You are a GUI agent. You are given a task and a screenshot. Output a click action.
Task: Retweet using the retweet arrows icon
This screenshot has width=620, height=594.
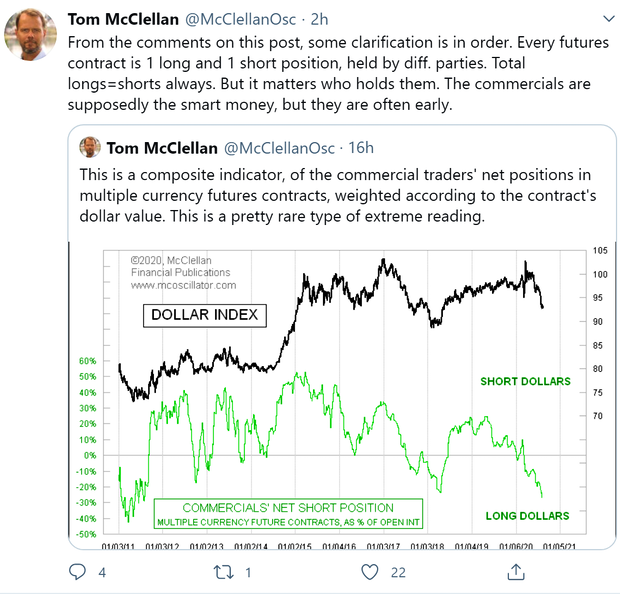[224, 572]
